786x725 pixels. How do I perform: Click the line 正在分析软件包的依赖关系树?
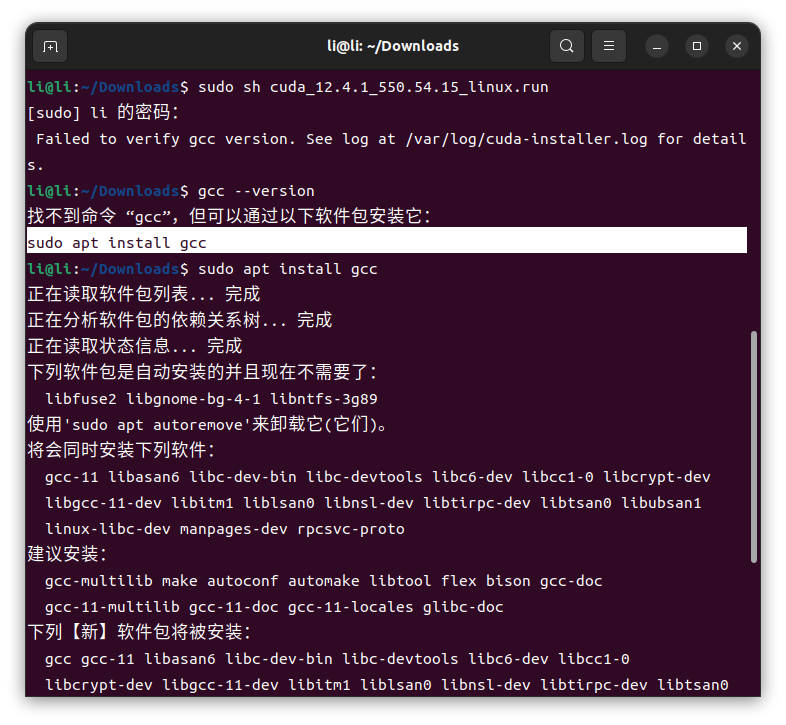[179, 320]
